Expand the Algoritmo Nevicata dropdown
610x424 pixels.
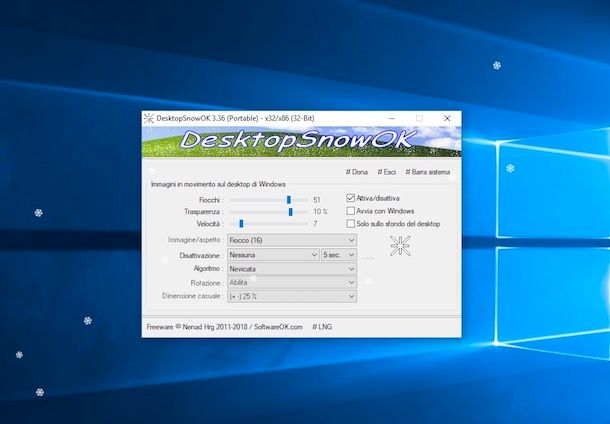pyautogui.click(x=292, y=269)
